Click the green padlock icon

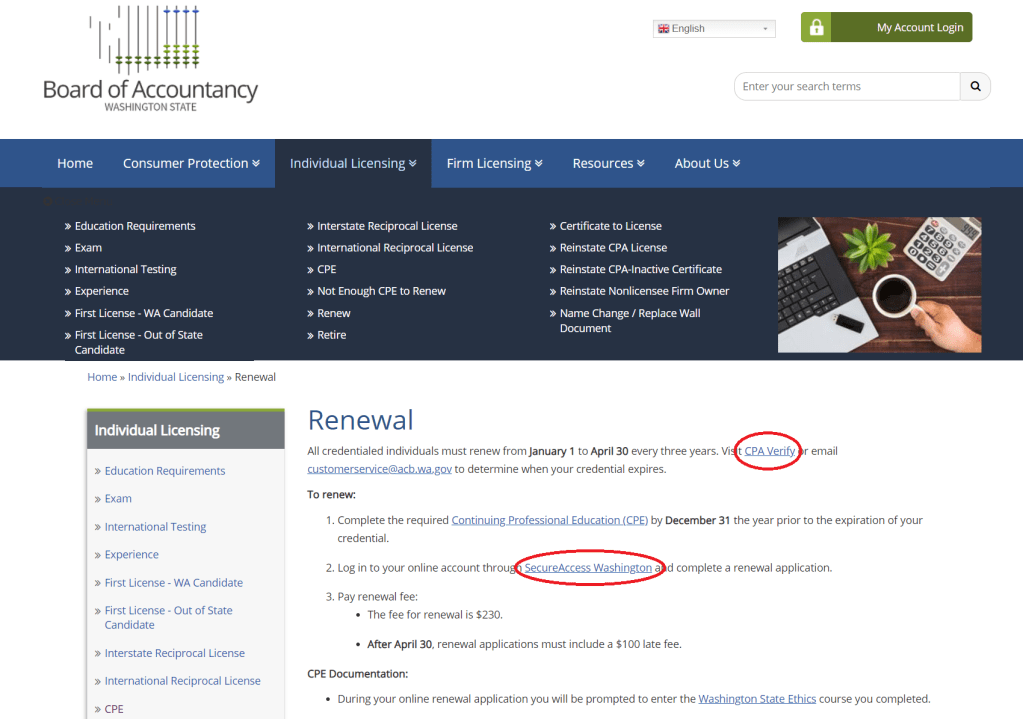(x=817, y=28)
